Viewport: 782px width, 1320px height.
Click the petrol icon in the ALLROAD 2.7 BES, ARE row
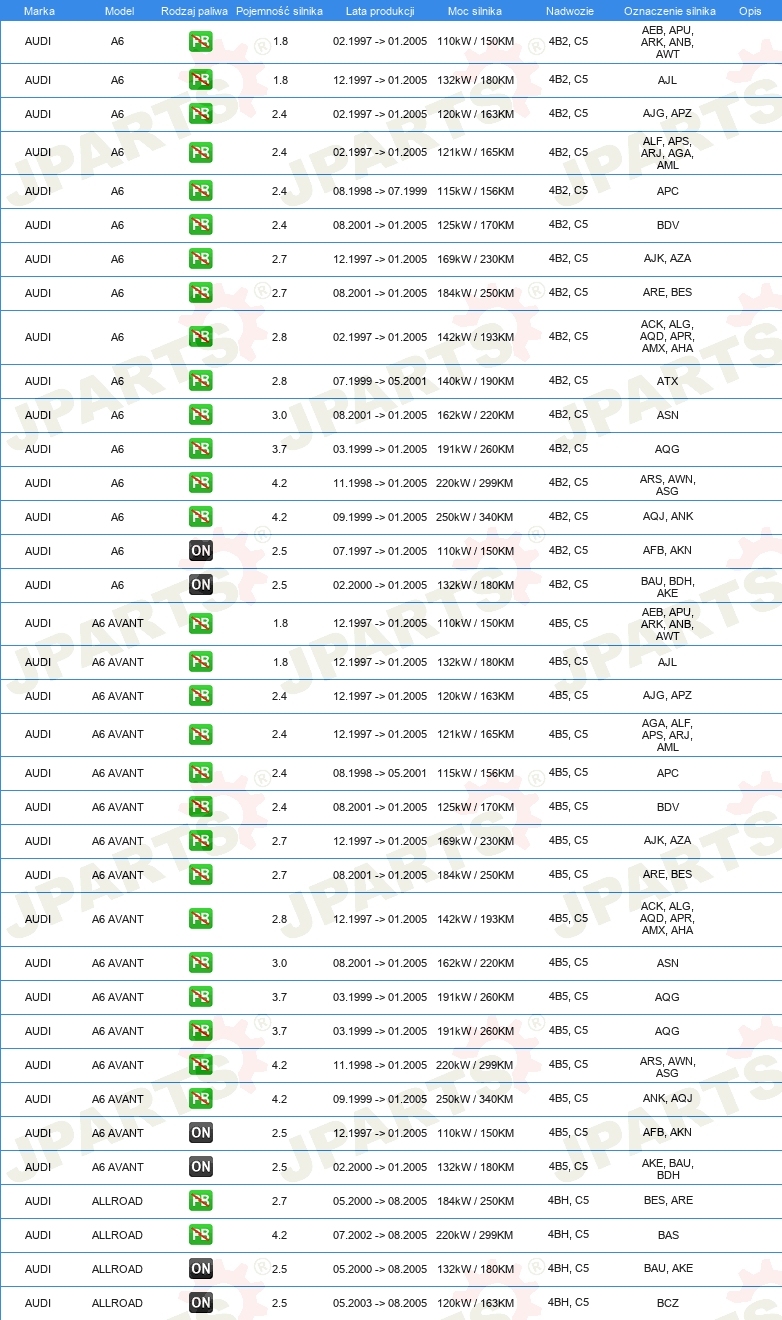(x=201, y=1201)
